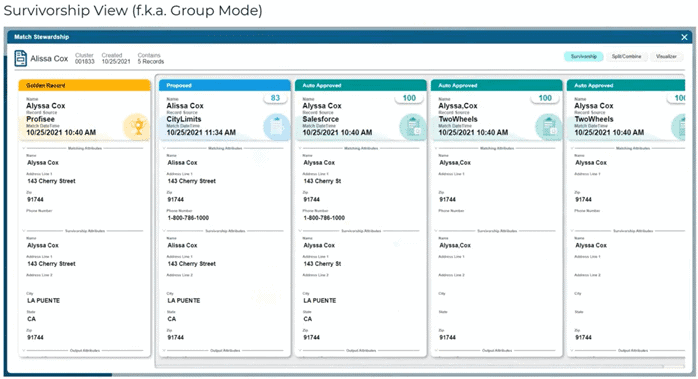Screen dimensions: 698x379
Task: Collapse Survivorship Attributes in Golden Record card
Action: pyautogui.click(x=24, y=231)
